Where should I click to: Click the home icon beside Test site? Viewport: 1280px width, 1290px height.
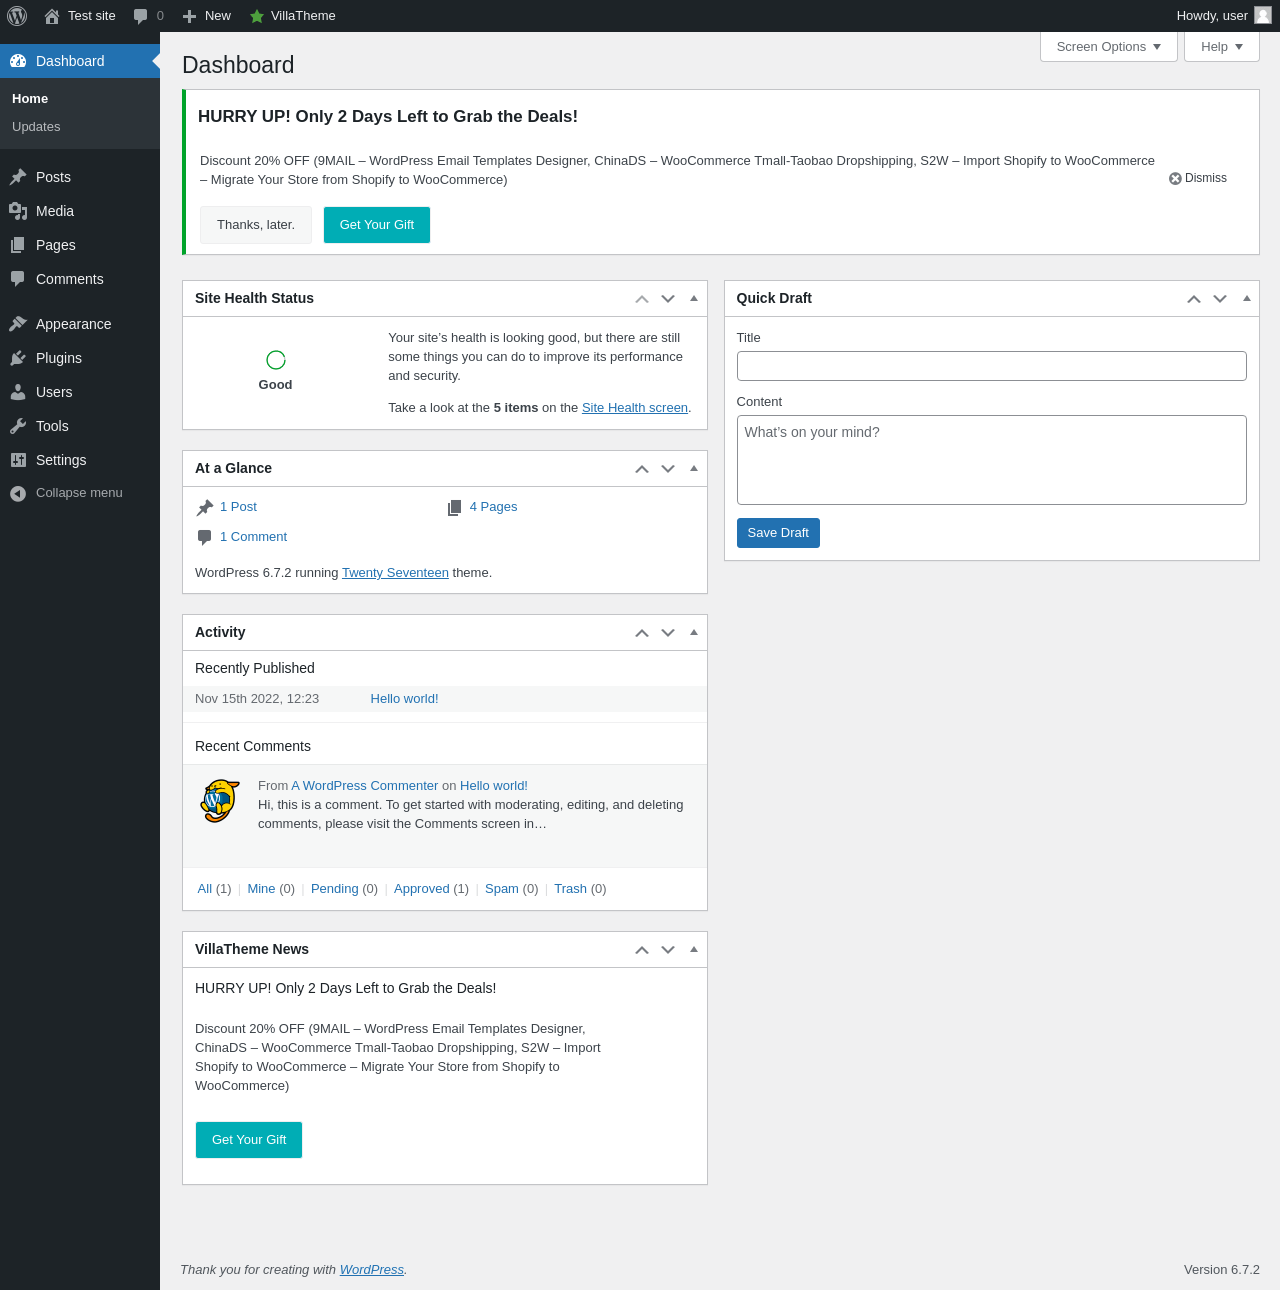pyautogui.click(x=52, y=16)
